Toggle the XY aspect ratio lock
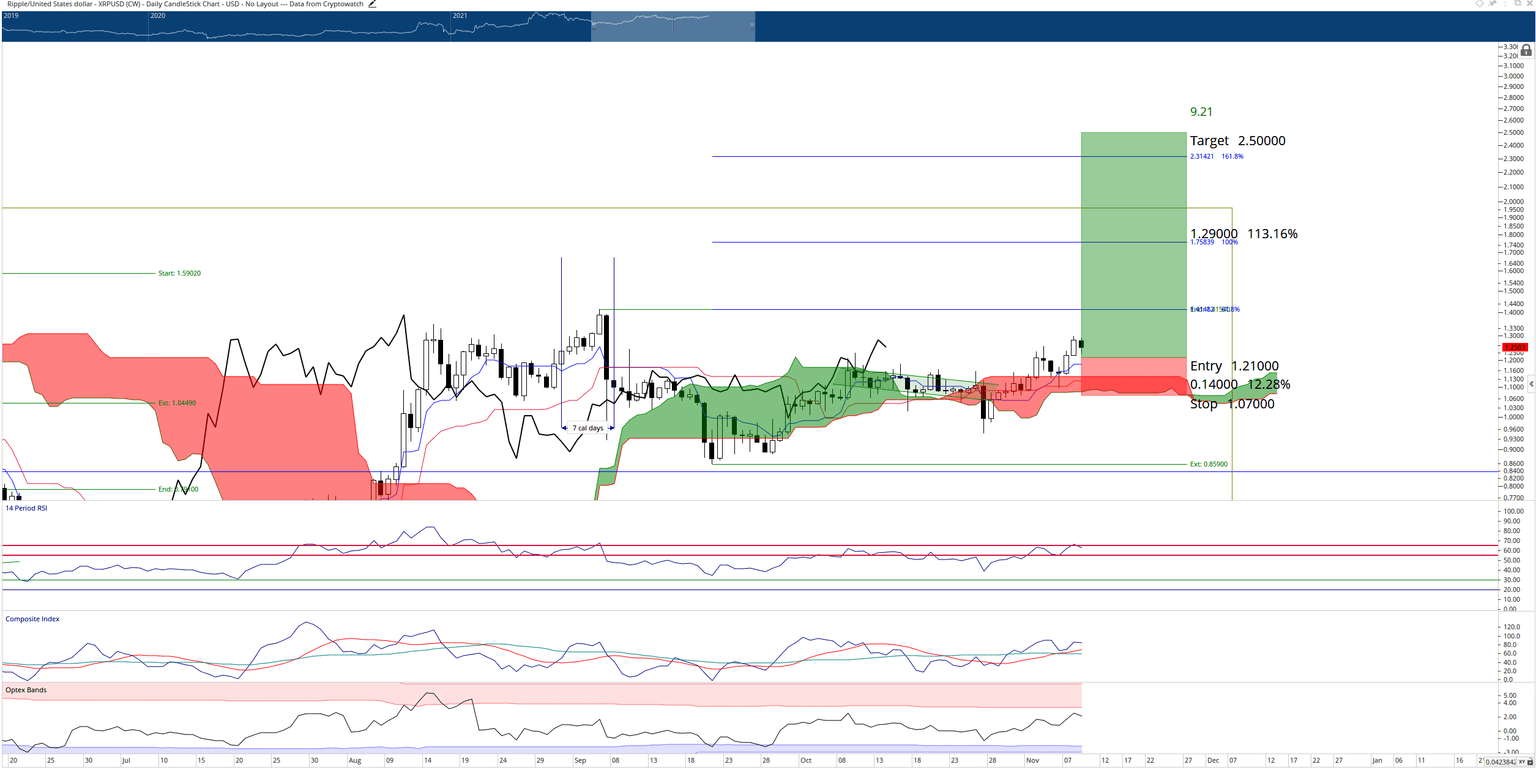This screenshot has width=1536, height=769. tap(1530, 762)
